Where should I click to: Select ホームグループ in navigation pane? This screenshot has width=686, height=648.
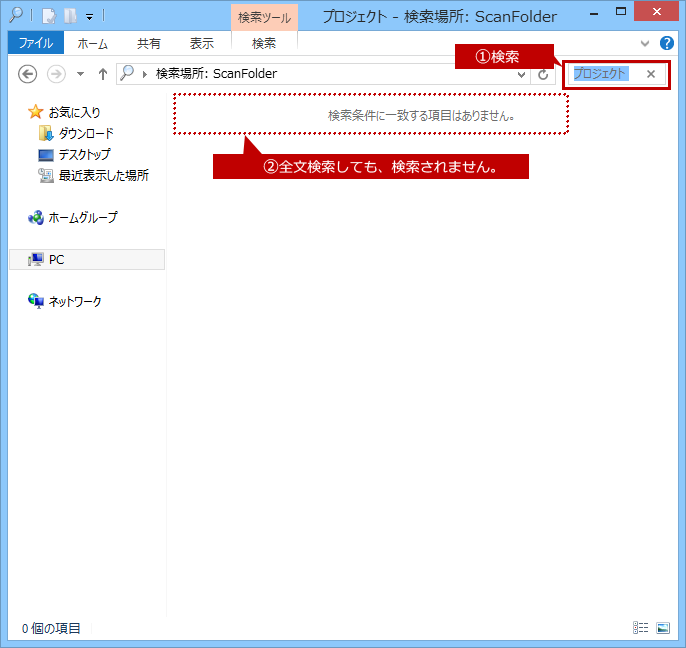pos(83,217)
